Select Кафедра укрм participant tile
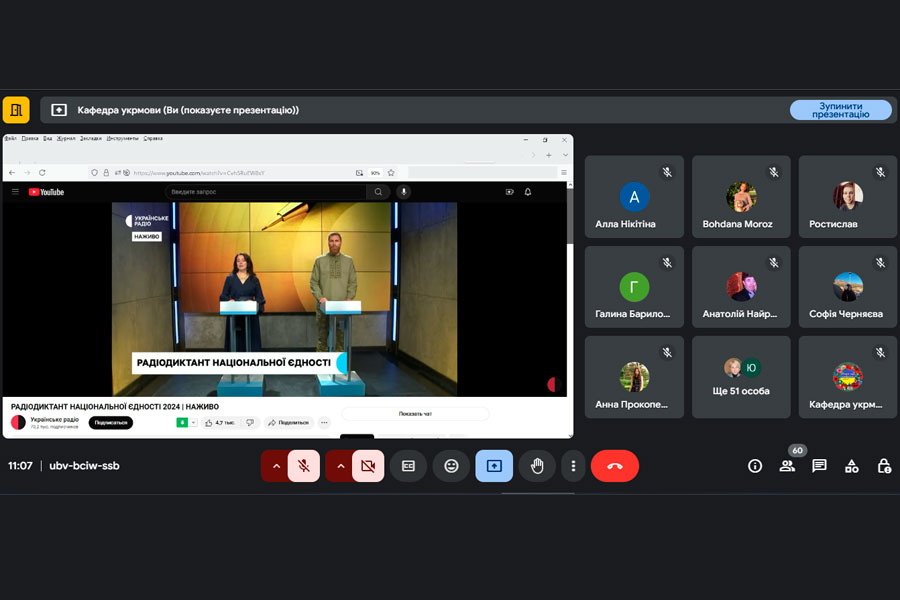This screenshot has width=900, height=600. pyautogui.click(x=848, y=377)
